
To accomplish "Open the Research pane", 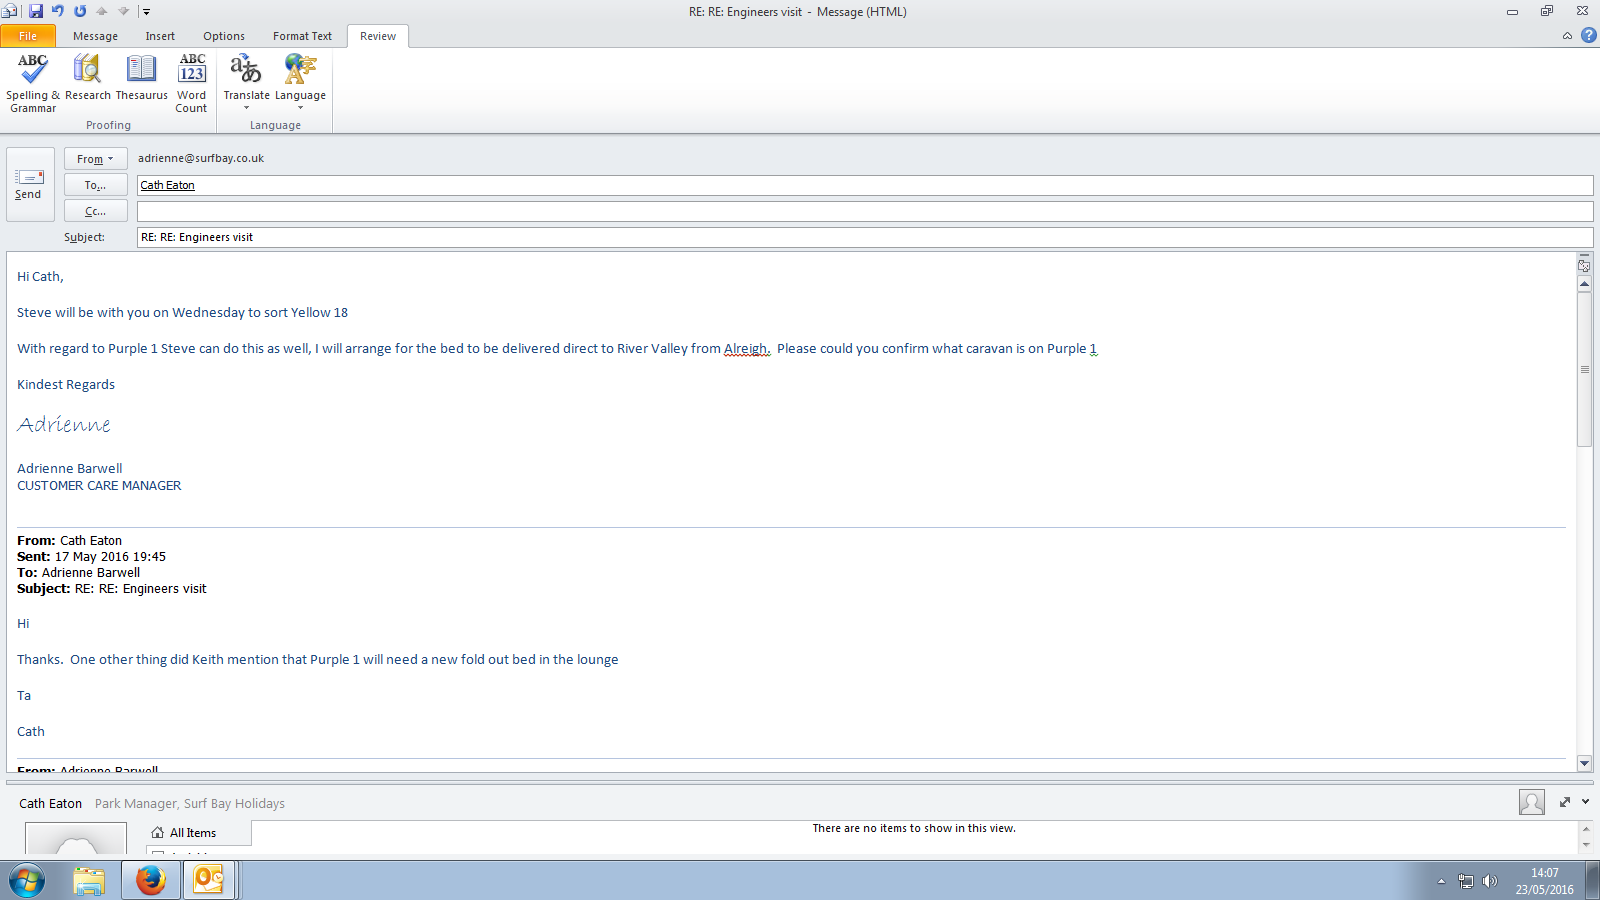I will [88, 80].
